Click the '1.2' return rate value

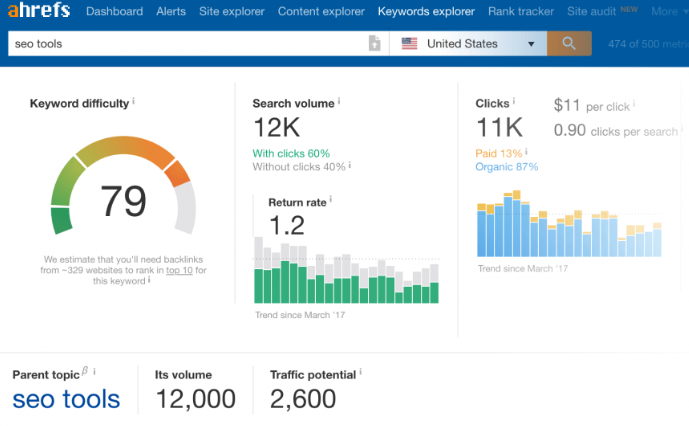point(286,226)
